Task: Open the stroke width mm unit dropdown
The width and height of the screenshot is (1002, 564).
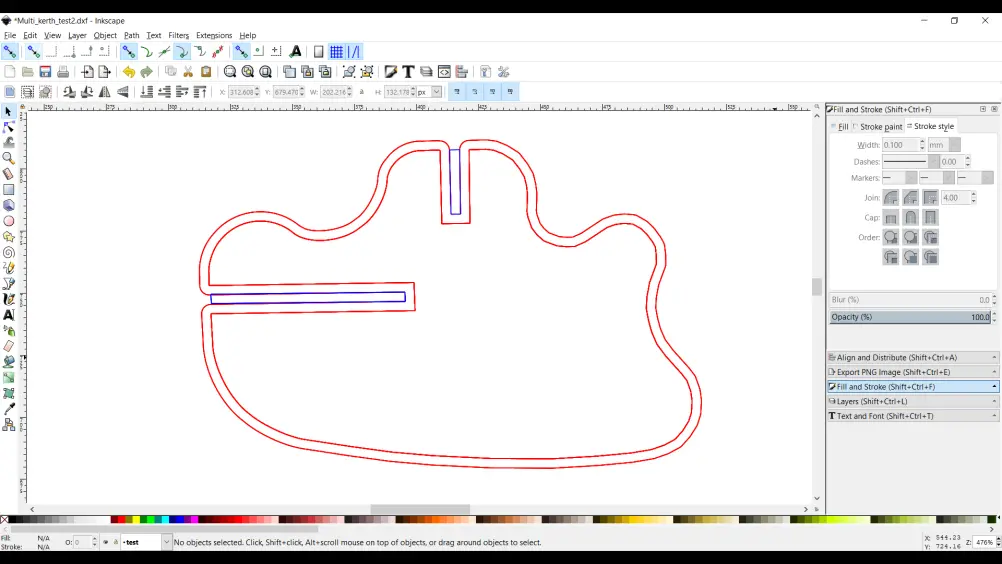Action: [x=944, y=145]
